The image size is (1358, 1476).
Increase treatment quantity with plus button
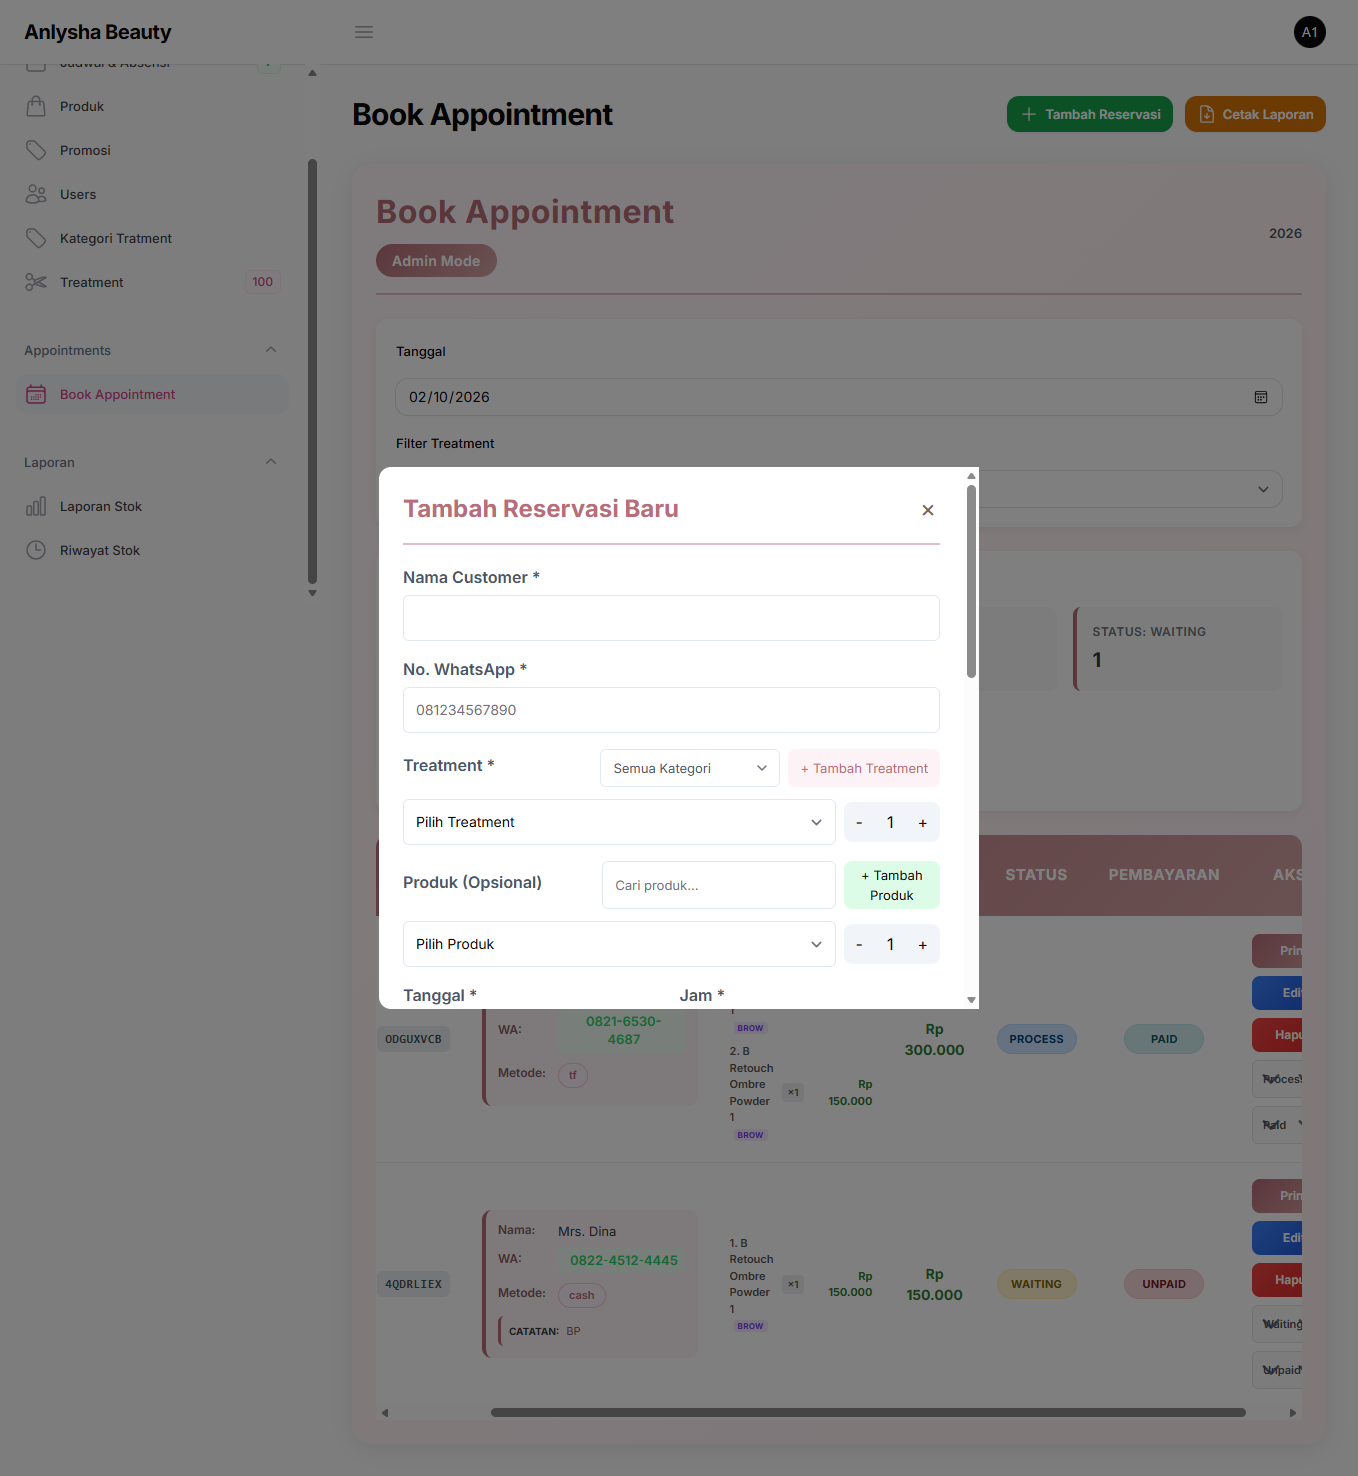[x=922, y=823]
